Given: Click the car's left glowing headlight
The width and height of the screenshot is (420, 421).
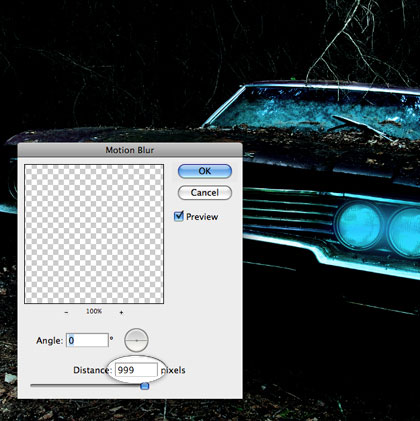Looking at the screenshot, I should [x=359, y=225].
